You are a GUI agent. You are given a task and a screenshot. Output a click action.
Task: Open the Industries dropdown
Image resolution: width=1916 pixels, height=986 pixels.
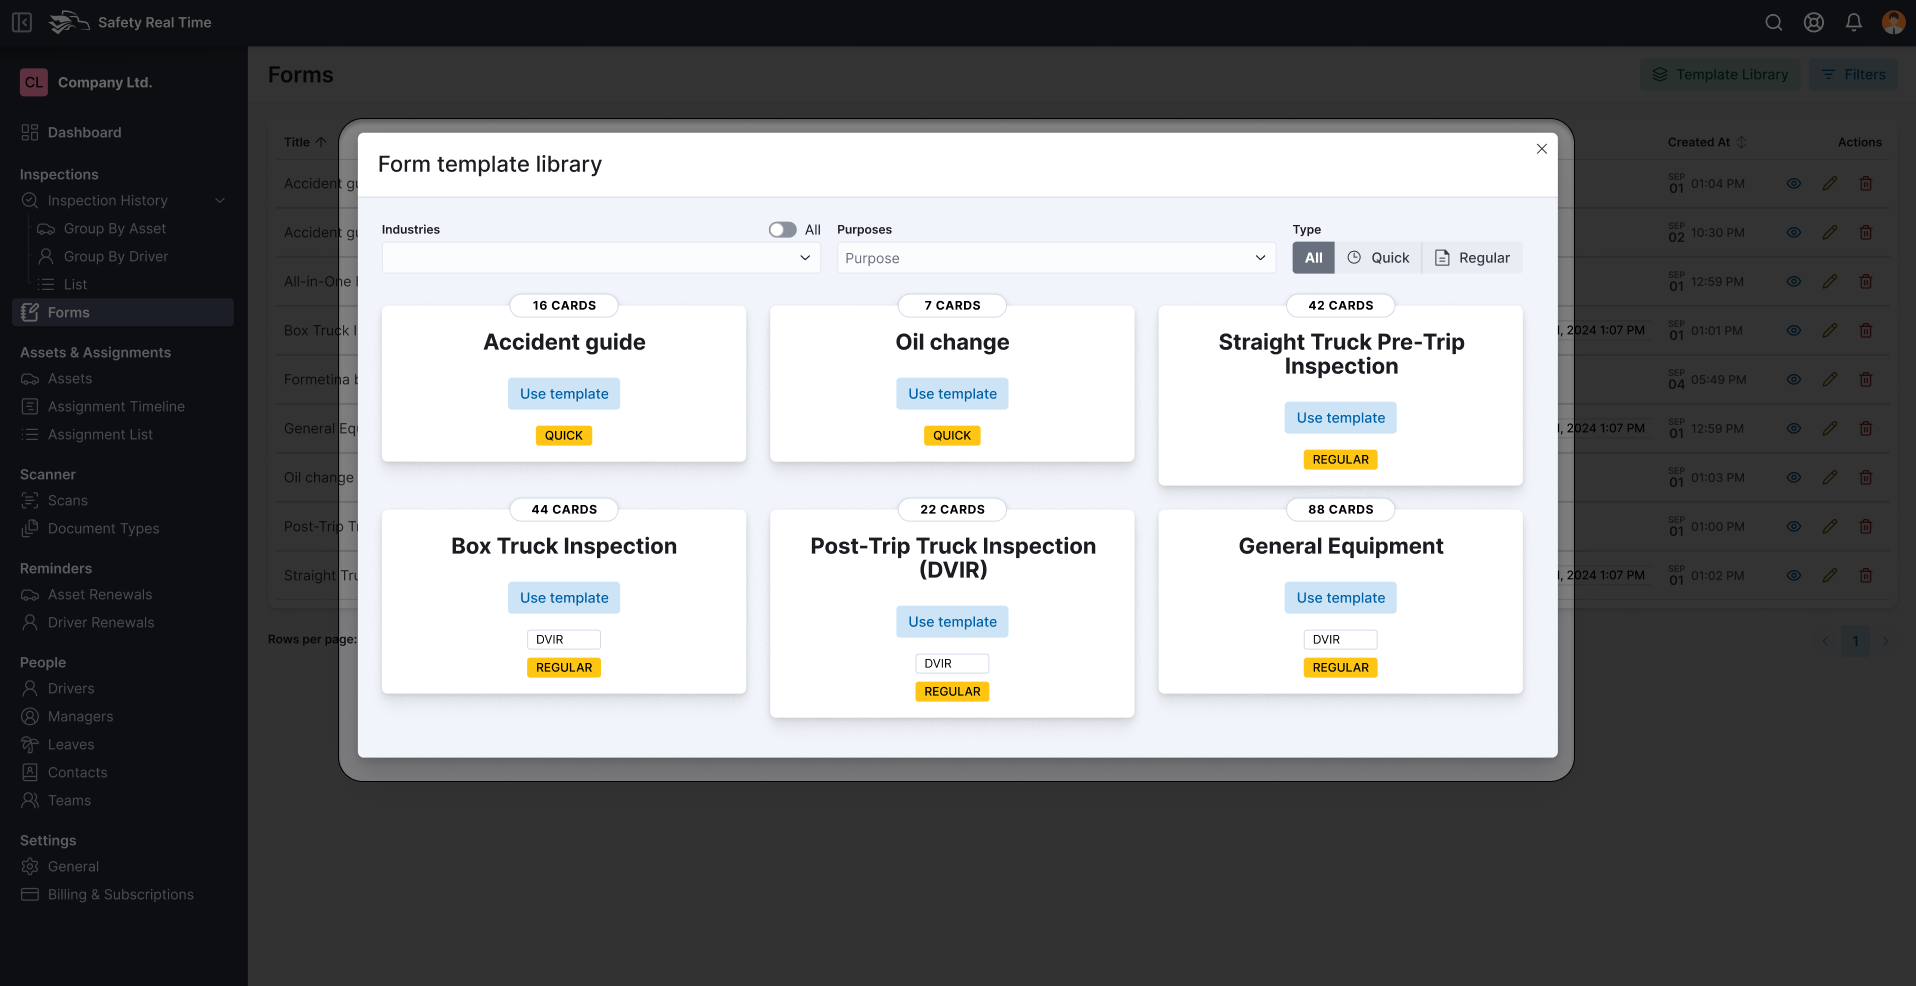tap(600, 257)
